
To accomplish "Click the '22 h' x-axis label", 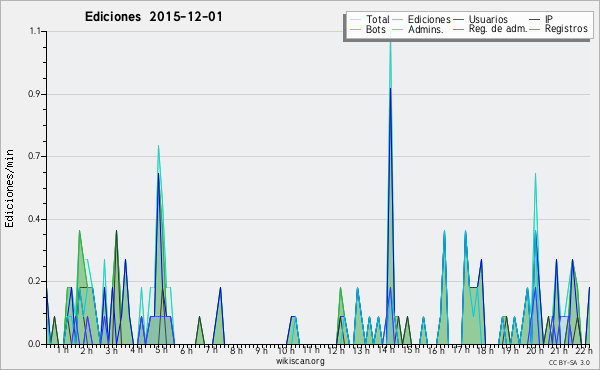I will click(584, 350).
